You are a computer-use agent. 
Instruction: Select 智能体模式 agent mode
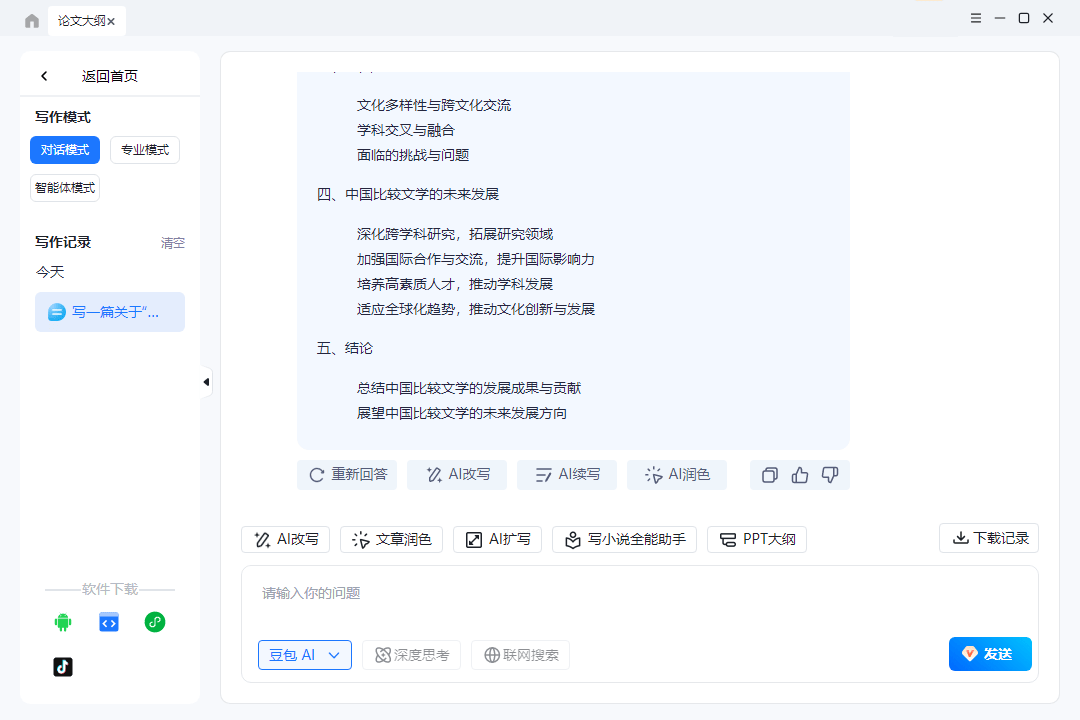coord(65,188)
